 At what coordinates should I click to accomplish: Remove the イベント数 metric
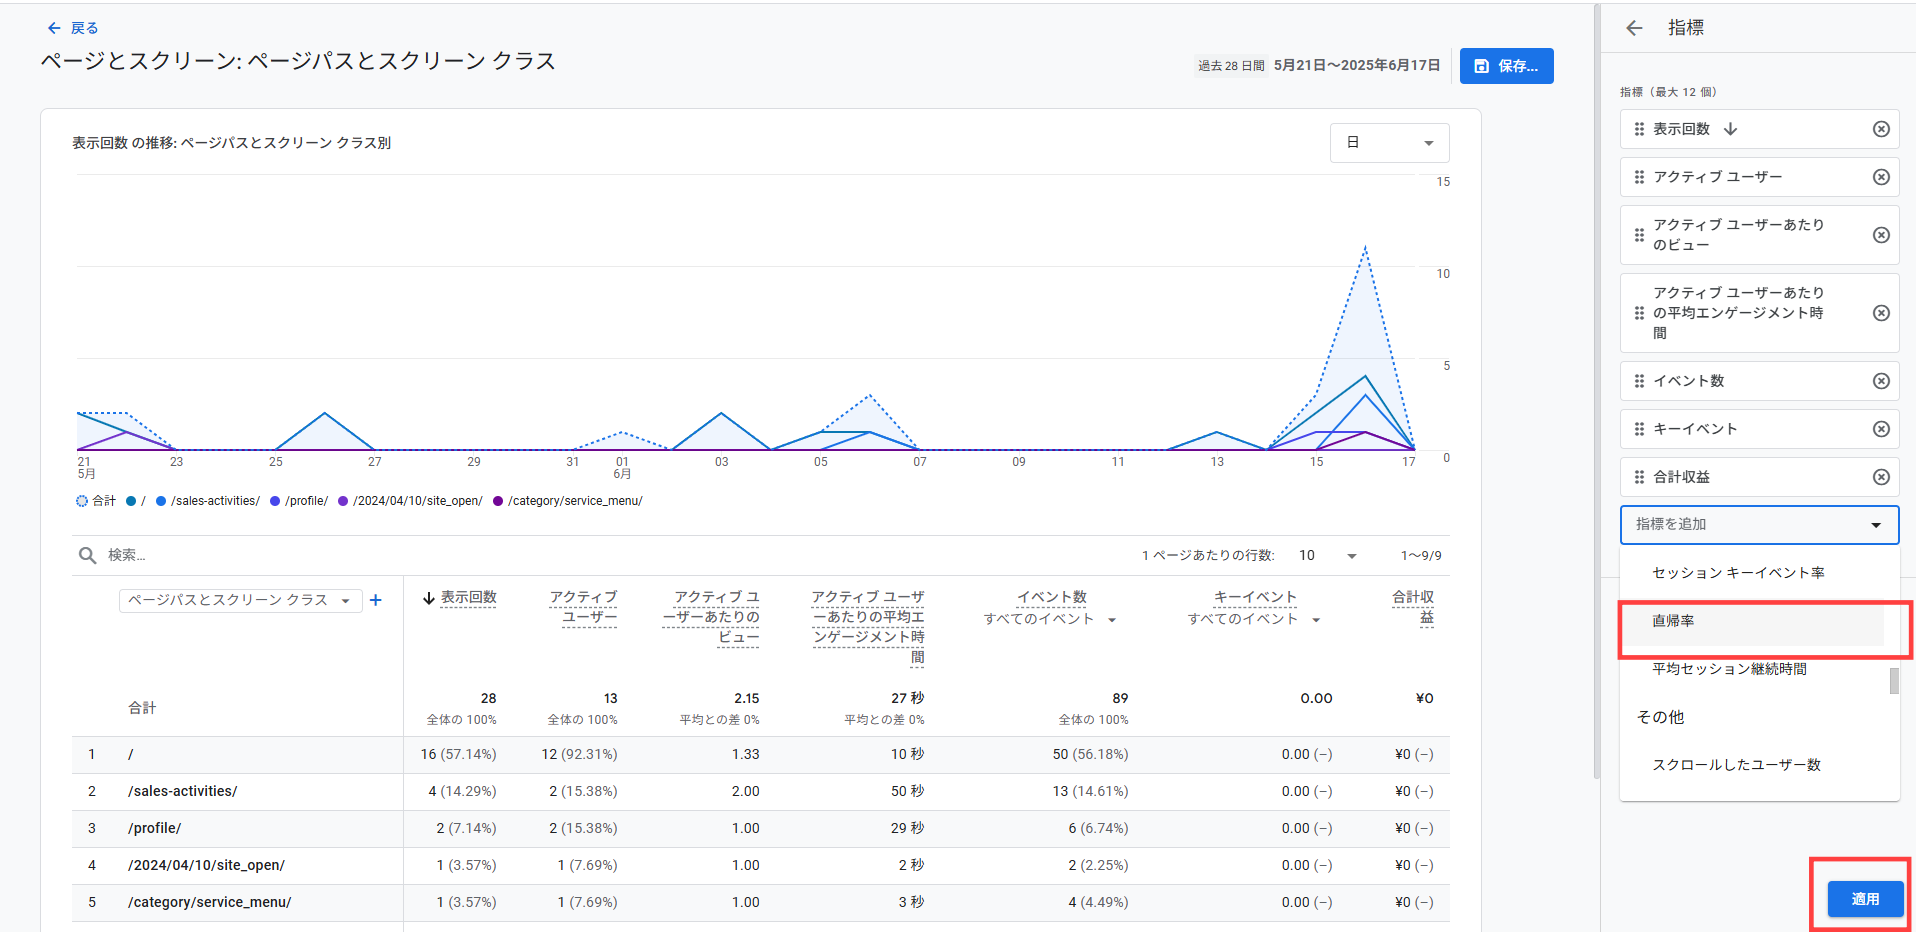tap(1881, 381)
